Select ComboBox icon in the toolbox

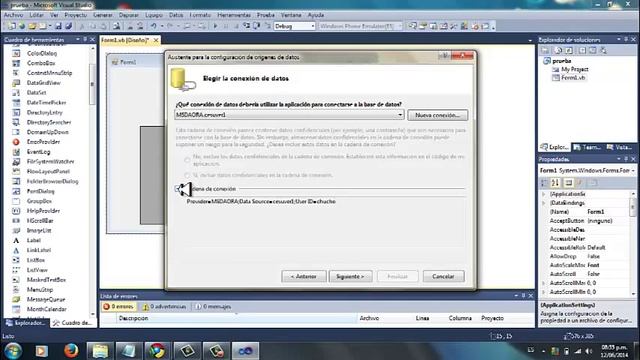coord(16,63)
